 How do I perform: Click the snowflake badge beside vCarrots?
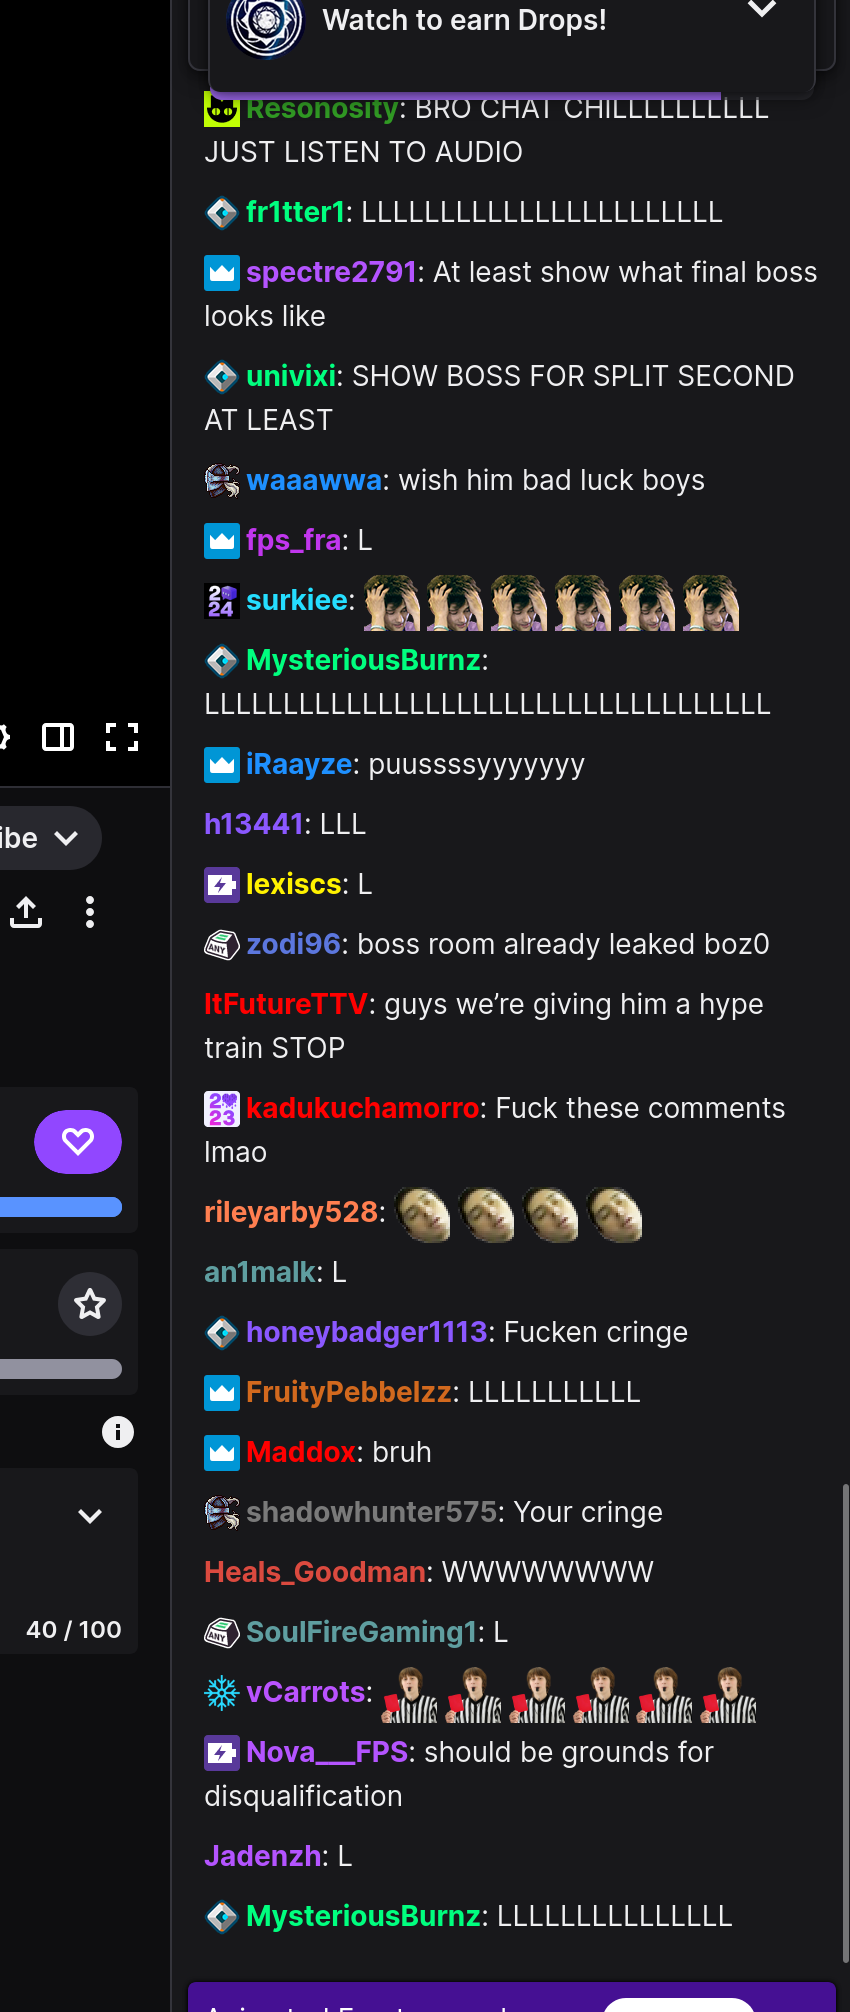pos(222,1692)
